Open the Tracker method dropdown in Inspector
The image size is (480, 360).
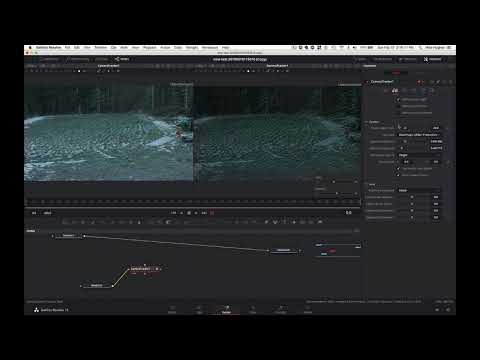[419, 135]
